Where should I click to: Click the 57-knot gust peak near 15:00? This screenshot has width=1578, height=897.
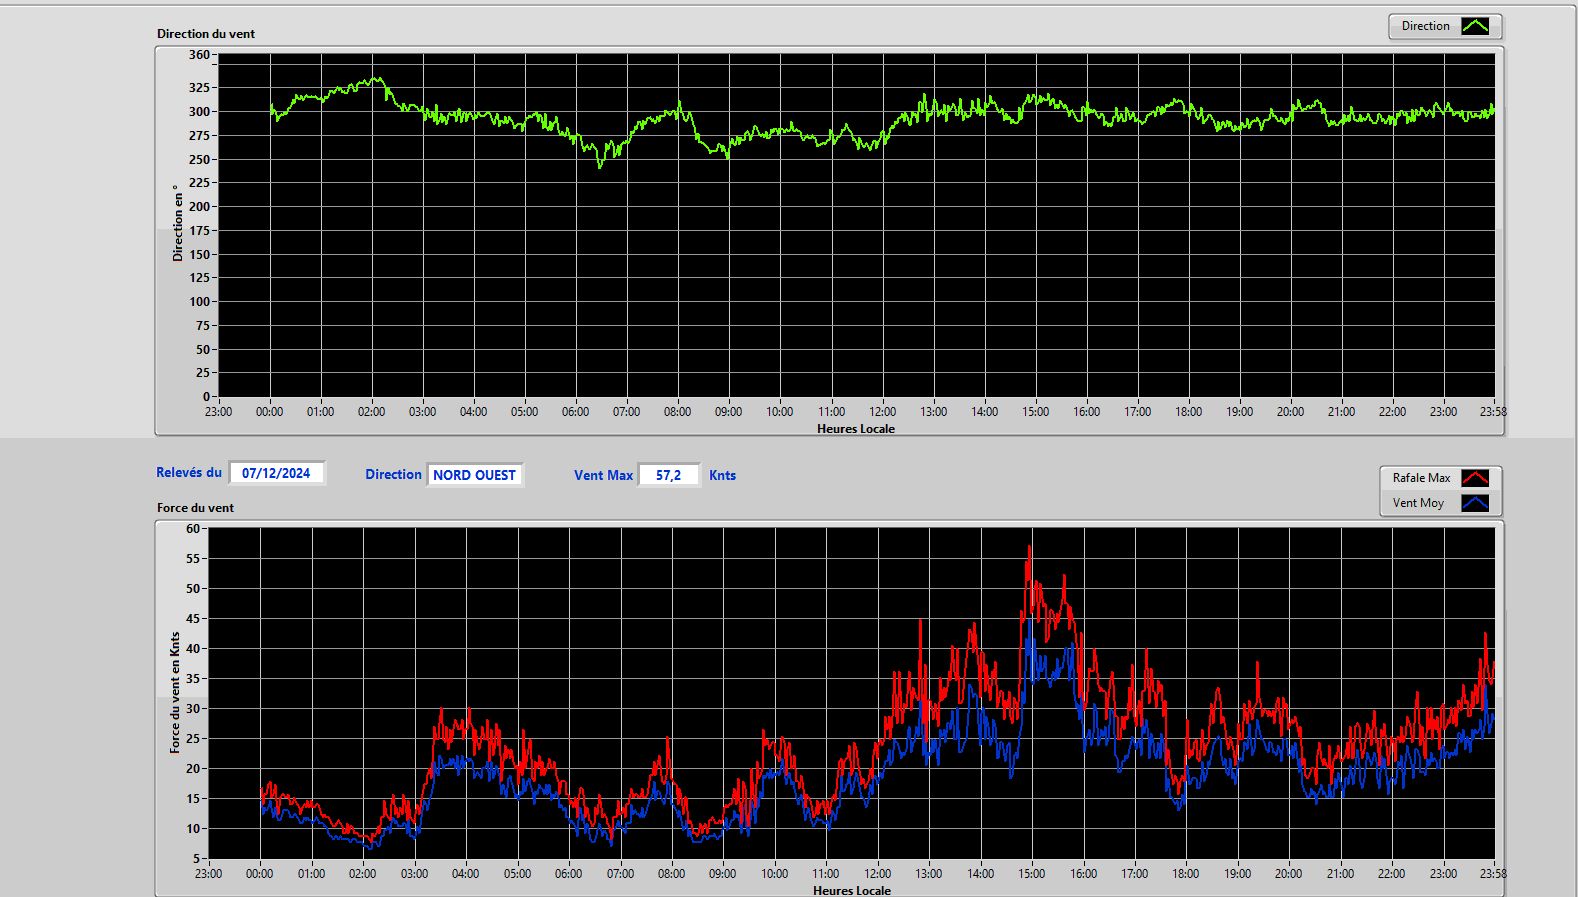(x=1029, y=547)
